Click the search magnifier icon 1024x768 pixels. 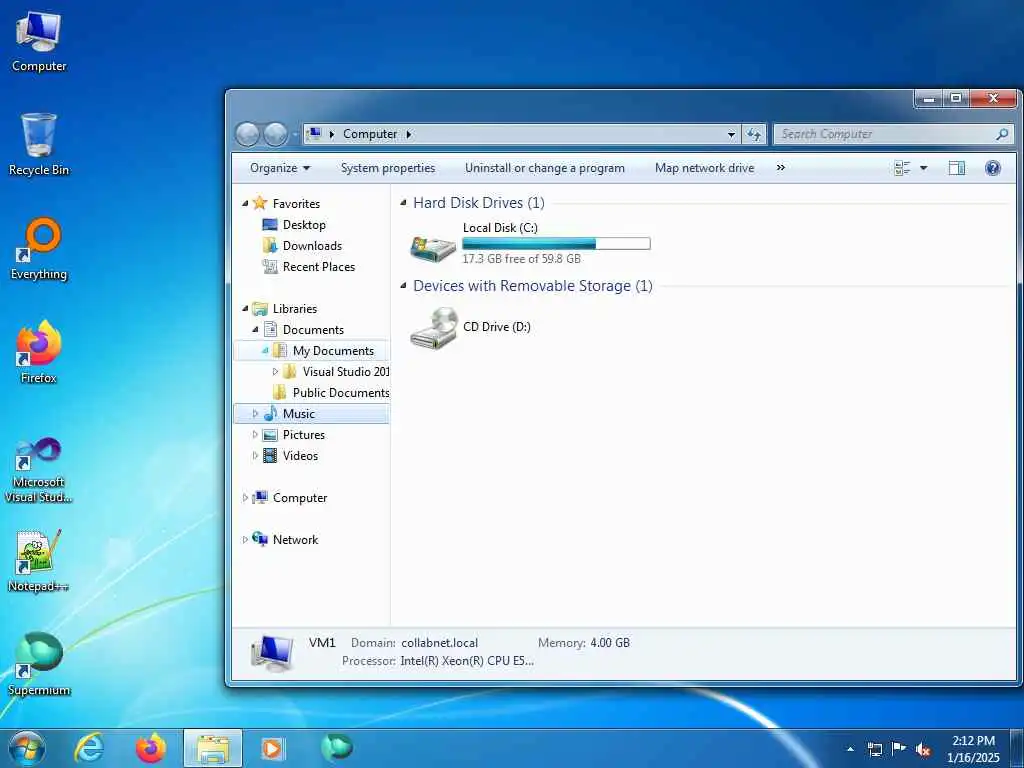coord(1002,134)
